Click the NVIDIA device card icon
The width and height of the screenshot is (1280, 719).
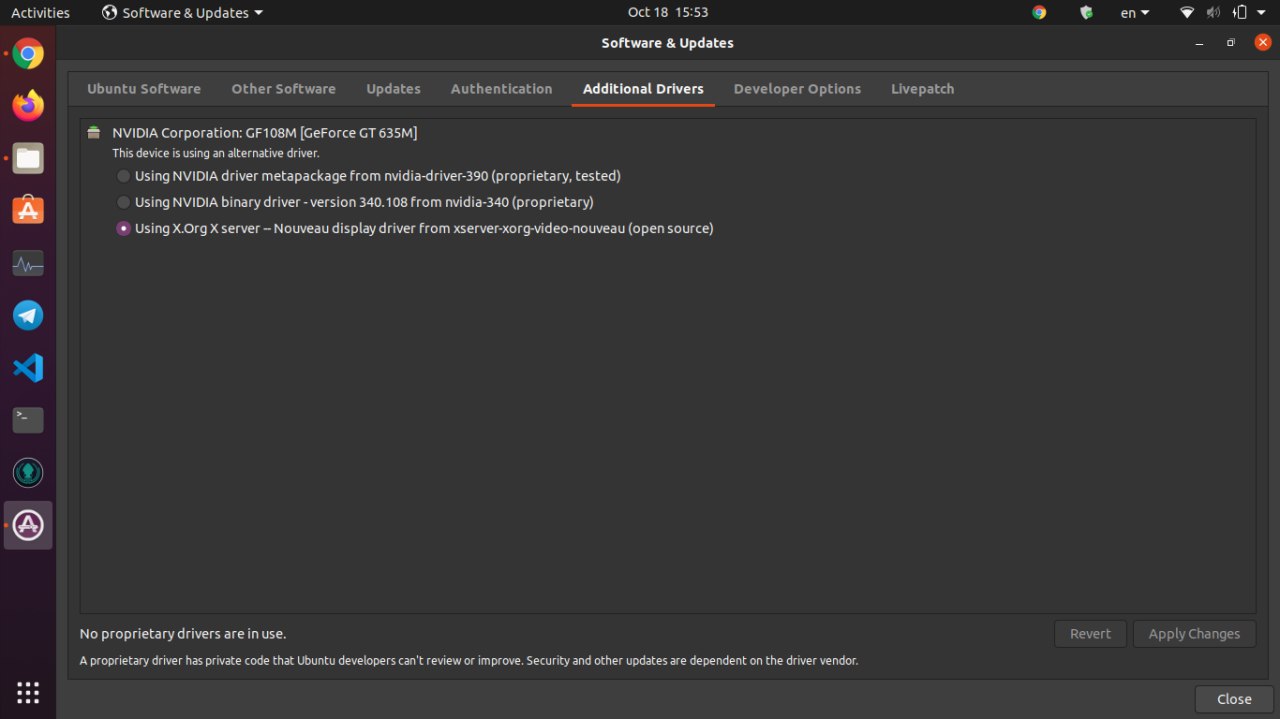pyautogui.click(x=94, y=132)
